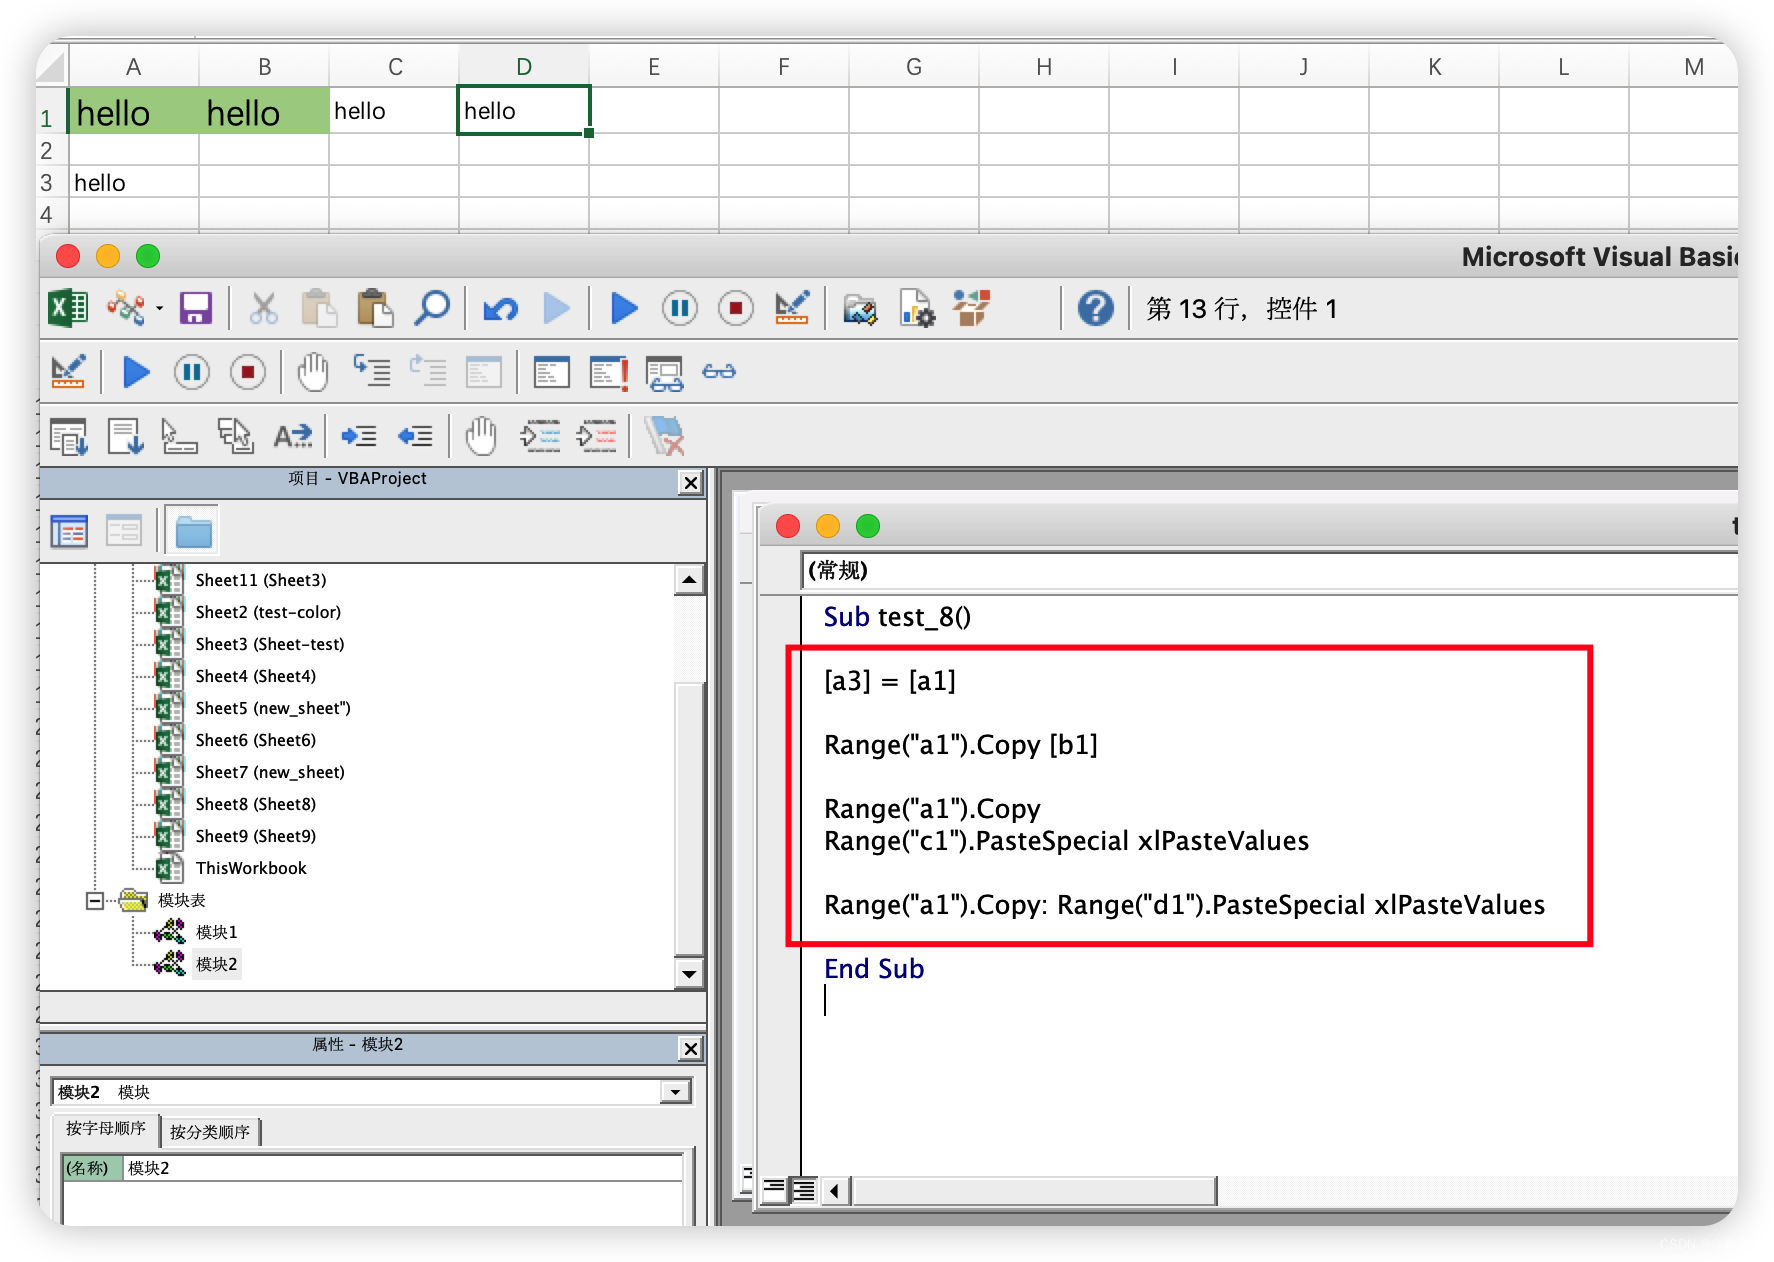Click the Cut scissors icon
The image size is (1774, 1262).
pos(263,308)
